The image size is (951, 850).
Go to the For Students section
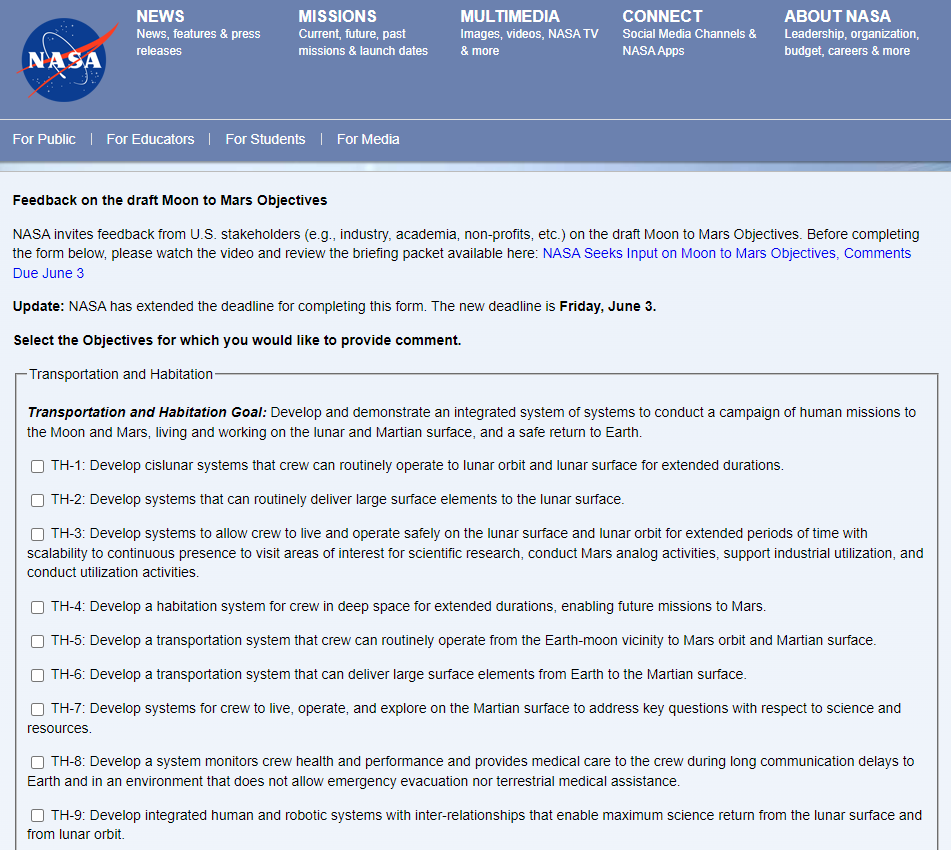click(265, 139)
